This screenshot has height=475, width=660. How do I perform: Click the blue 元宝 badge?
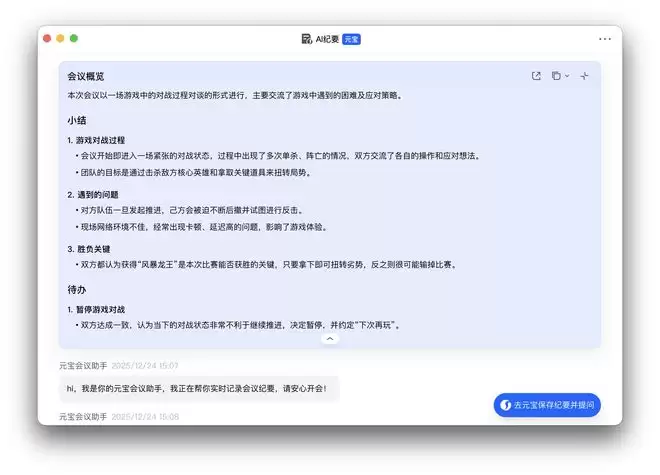coord(351,39)
